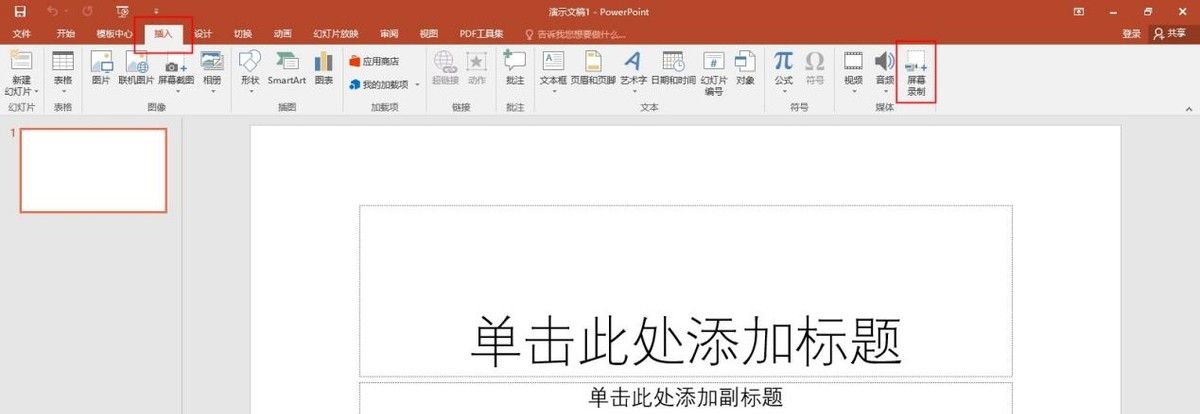
Task: Open 应用商店 app store
Action: click(374, 61)
